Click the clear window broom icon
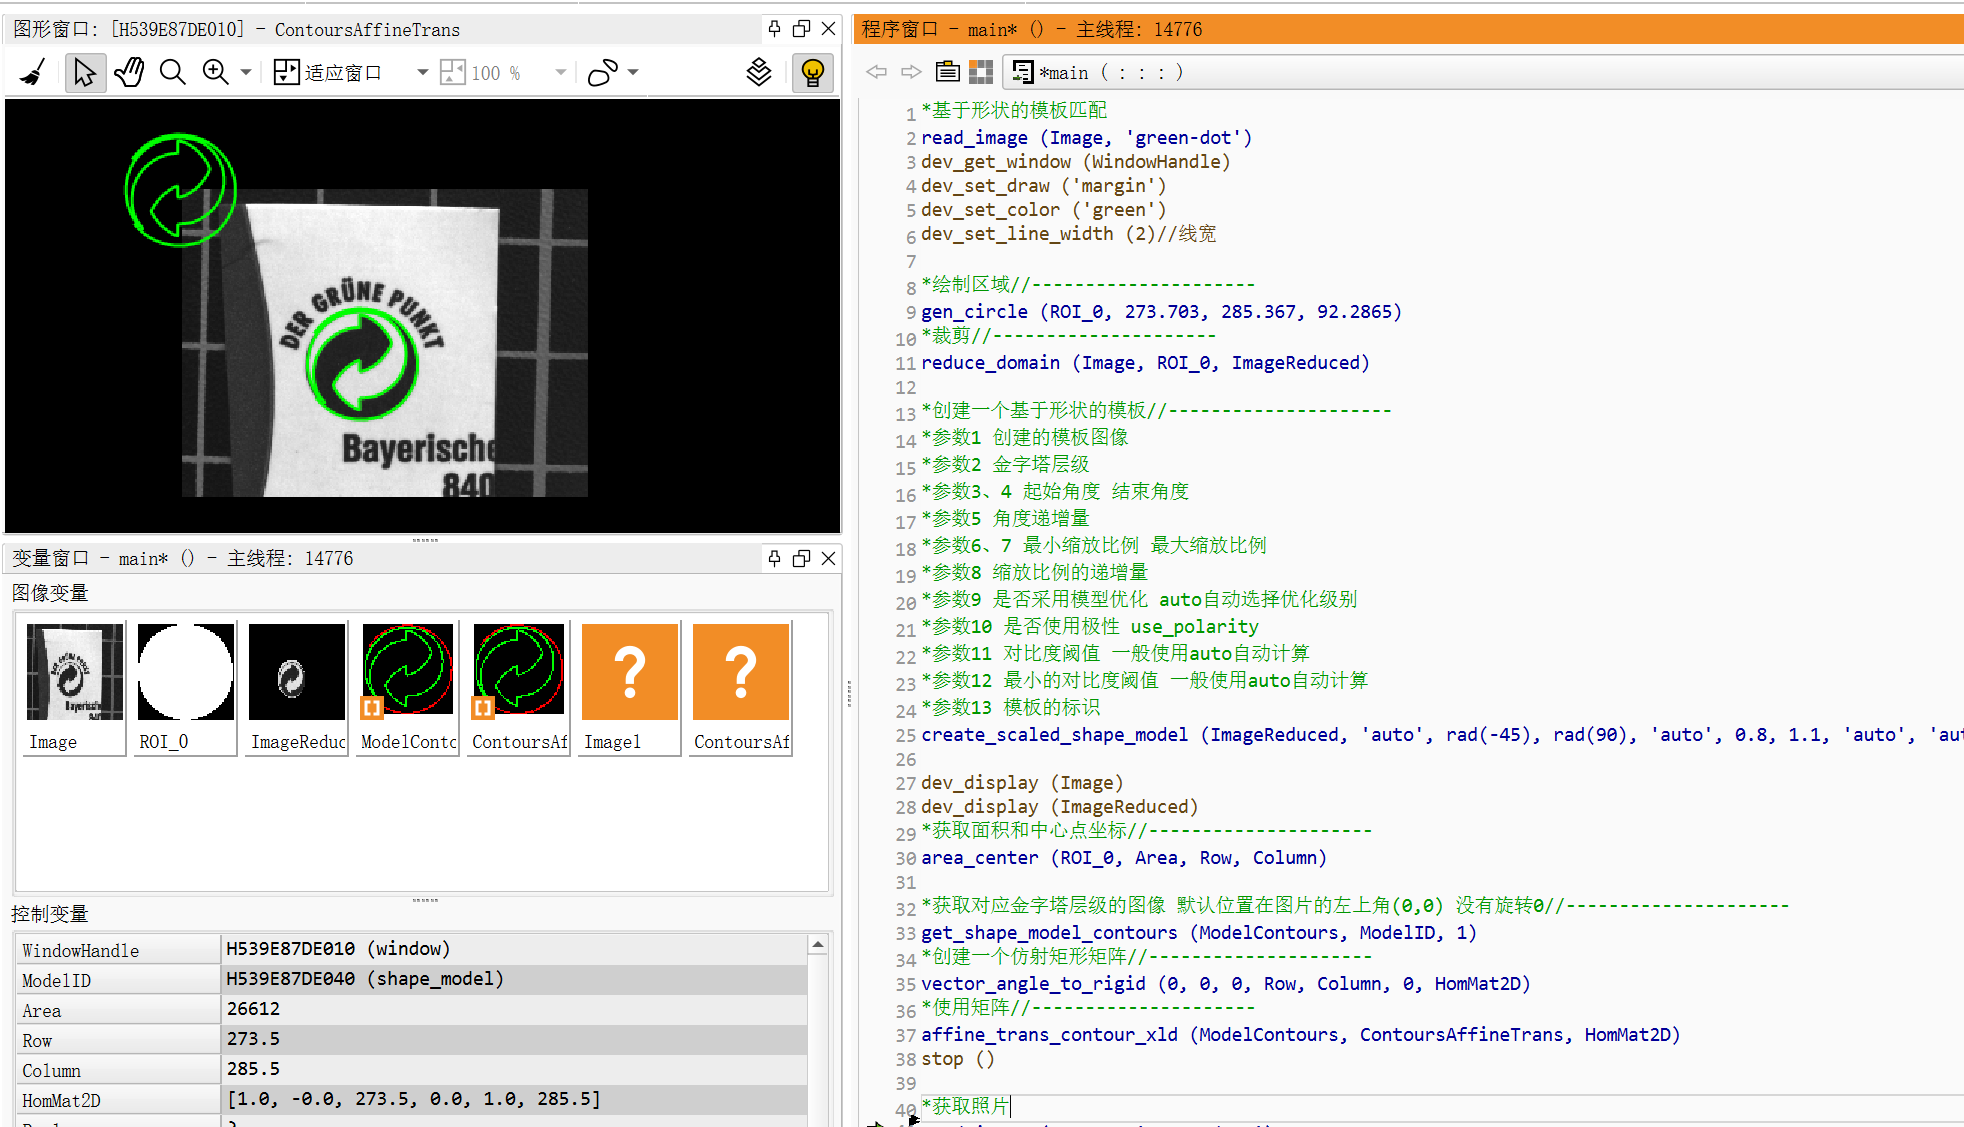Image resolution: width=1964 pixels, height=1127 pixels. pos(33,72)
